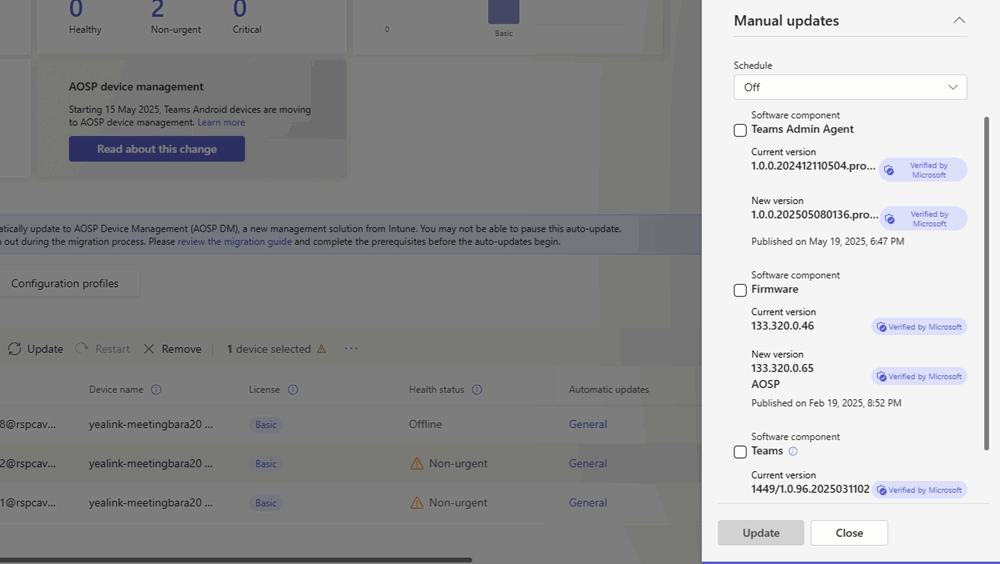Open the more options ellipsis menu

click(x=351, y=349)
